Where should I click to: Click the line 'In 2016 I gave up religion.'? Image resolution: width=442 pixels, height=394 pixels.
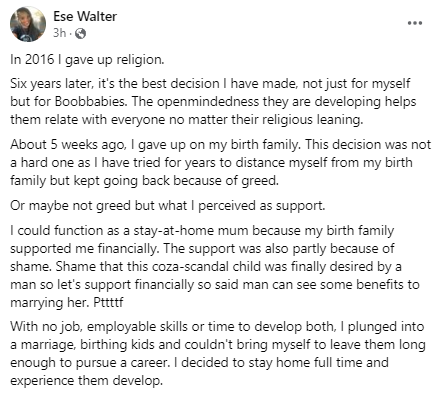point(87,60)
